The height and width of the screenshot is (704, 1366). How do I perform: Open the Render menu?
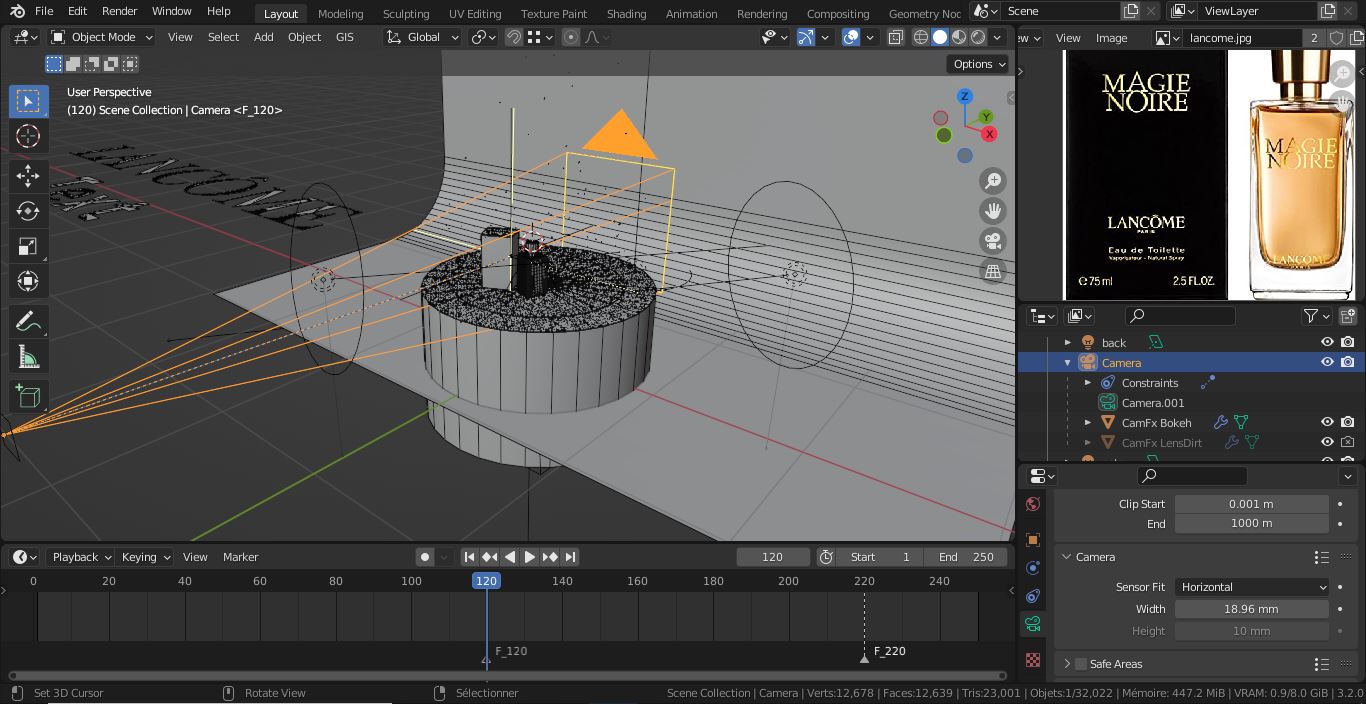[x=119, y=11]
